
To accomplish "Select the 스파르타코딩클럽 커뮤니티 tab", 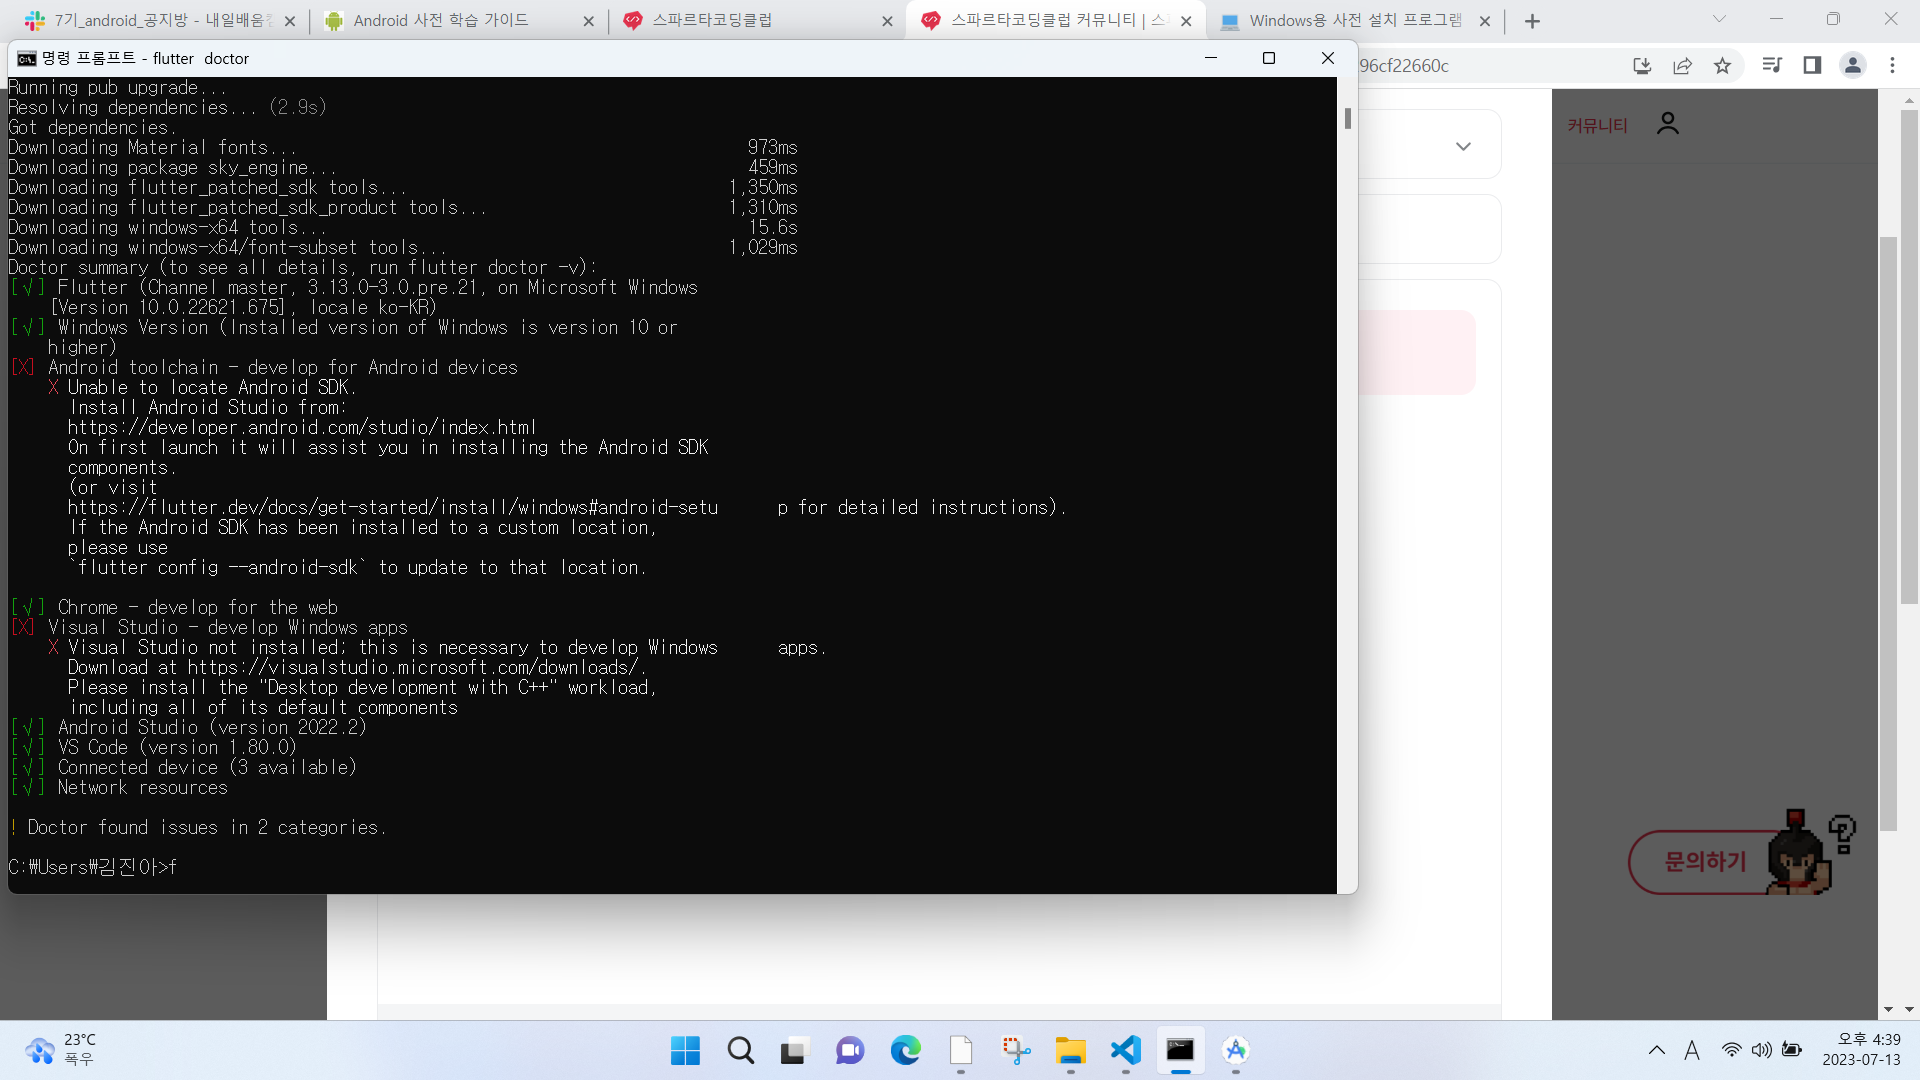I will pos(1044,20).
